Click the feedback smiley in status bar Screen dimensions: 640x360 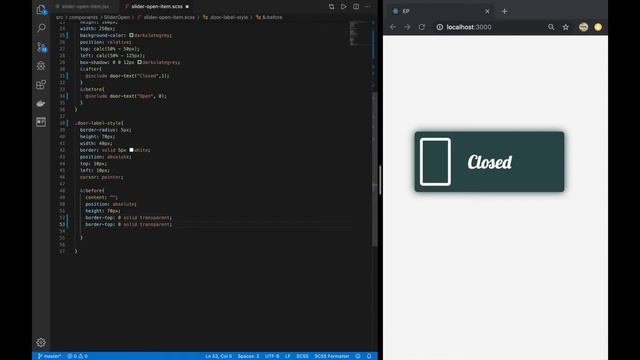coord(358,356)
